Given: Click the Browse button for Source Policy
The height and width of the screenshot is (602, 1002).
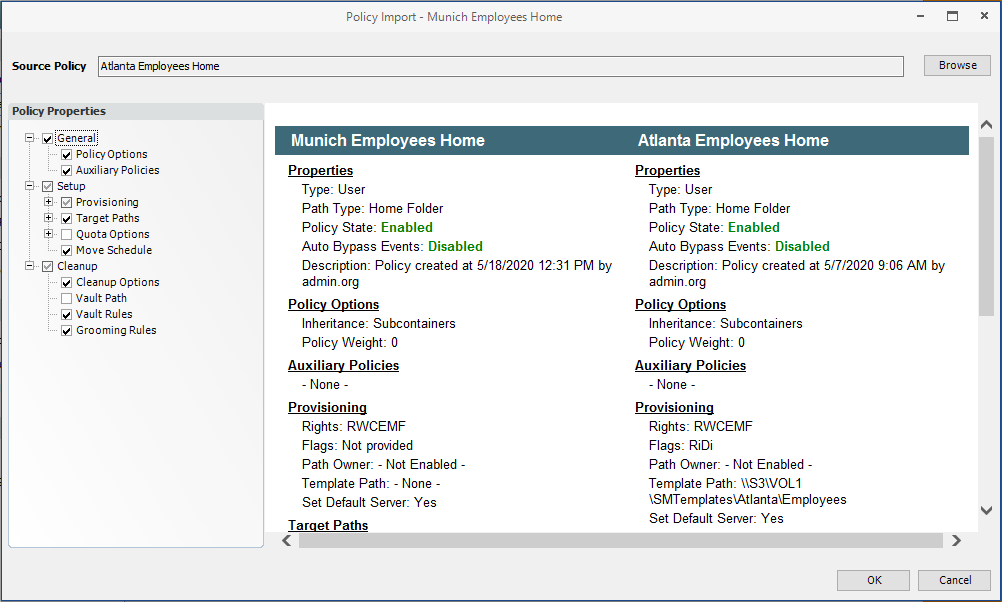Looking at the screenshot, I should click(956, 66).
